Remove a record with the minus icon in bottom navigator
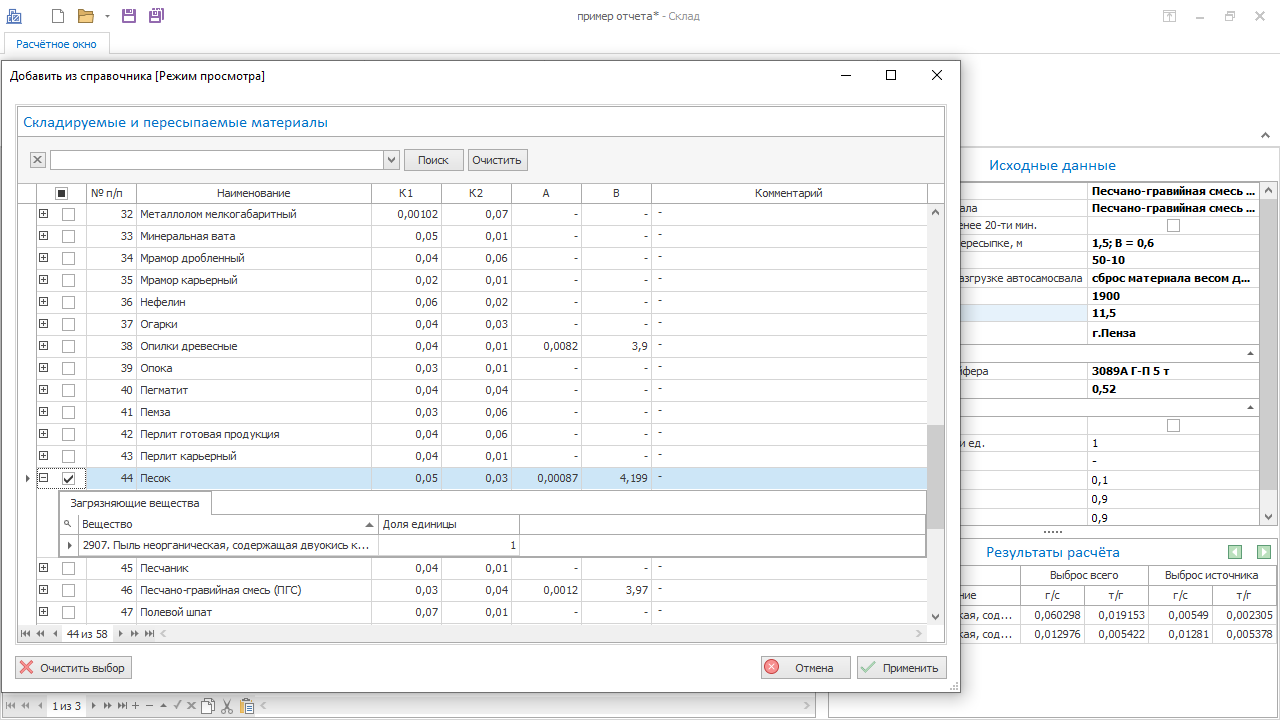 [149, 706]
